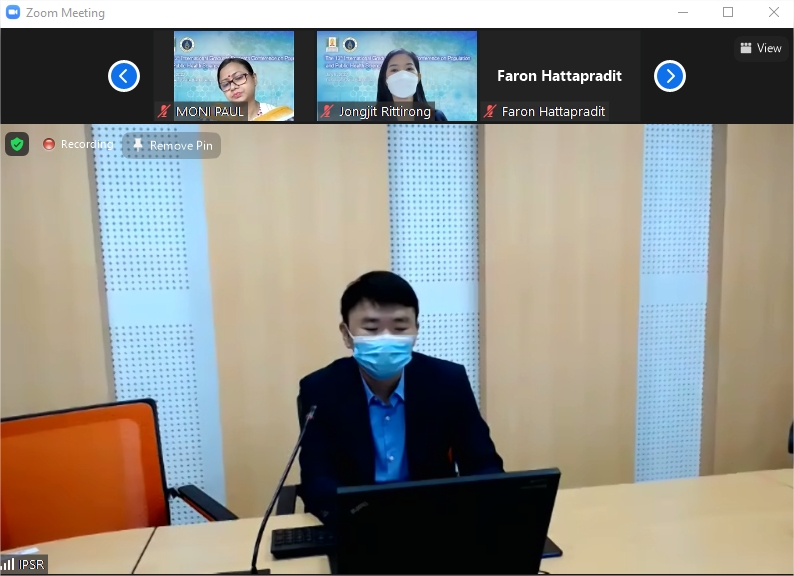Select the Faron Hattapradit participant tile
Viewport: 794px width, 576px height.
pyautogui.click(x=559, y=76)
